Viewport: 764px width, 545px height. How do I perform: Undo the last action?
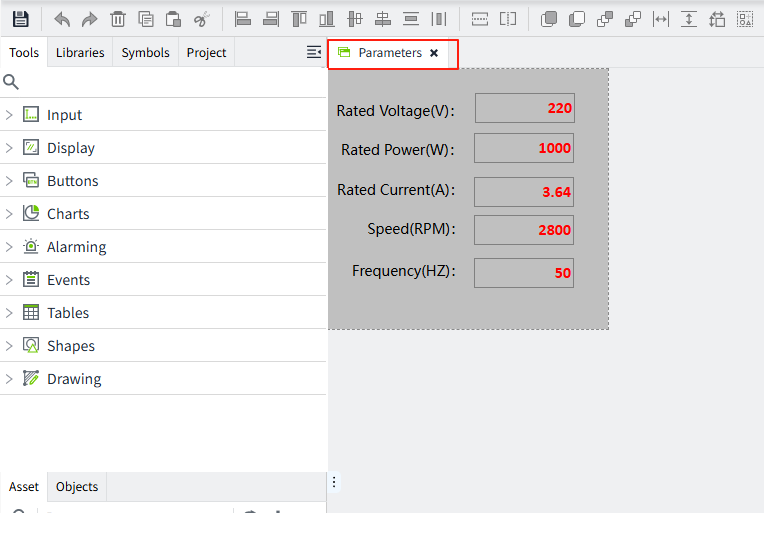coord(62,19)
